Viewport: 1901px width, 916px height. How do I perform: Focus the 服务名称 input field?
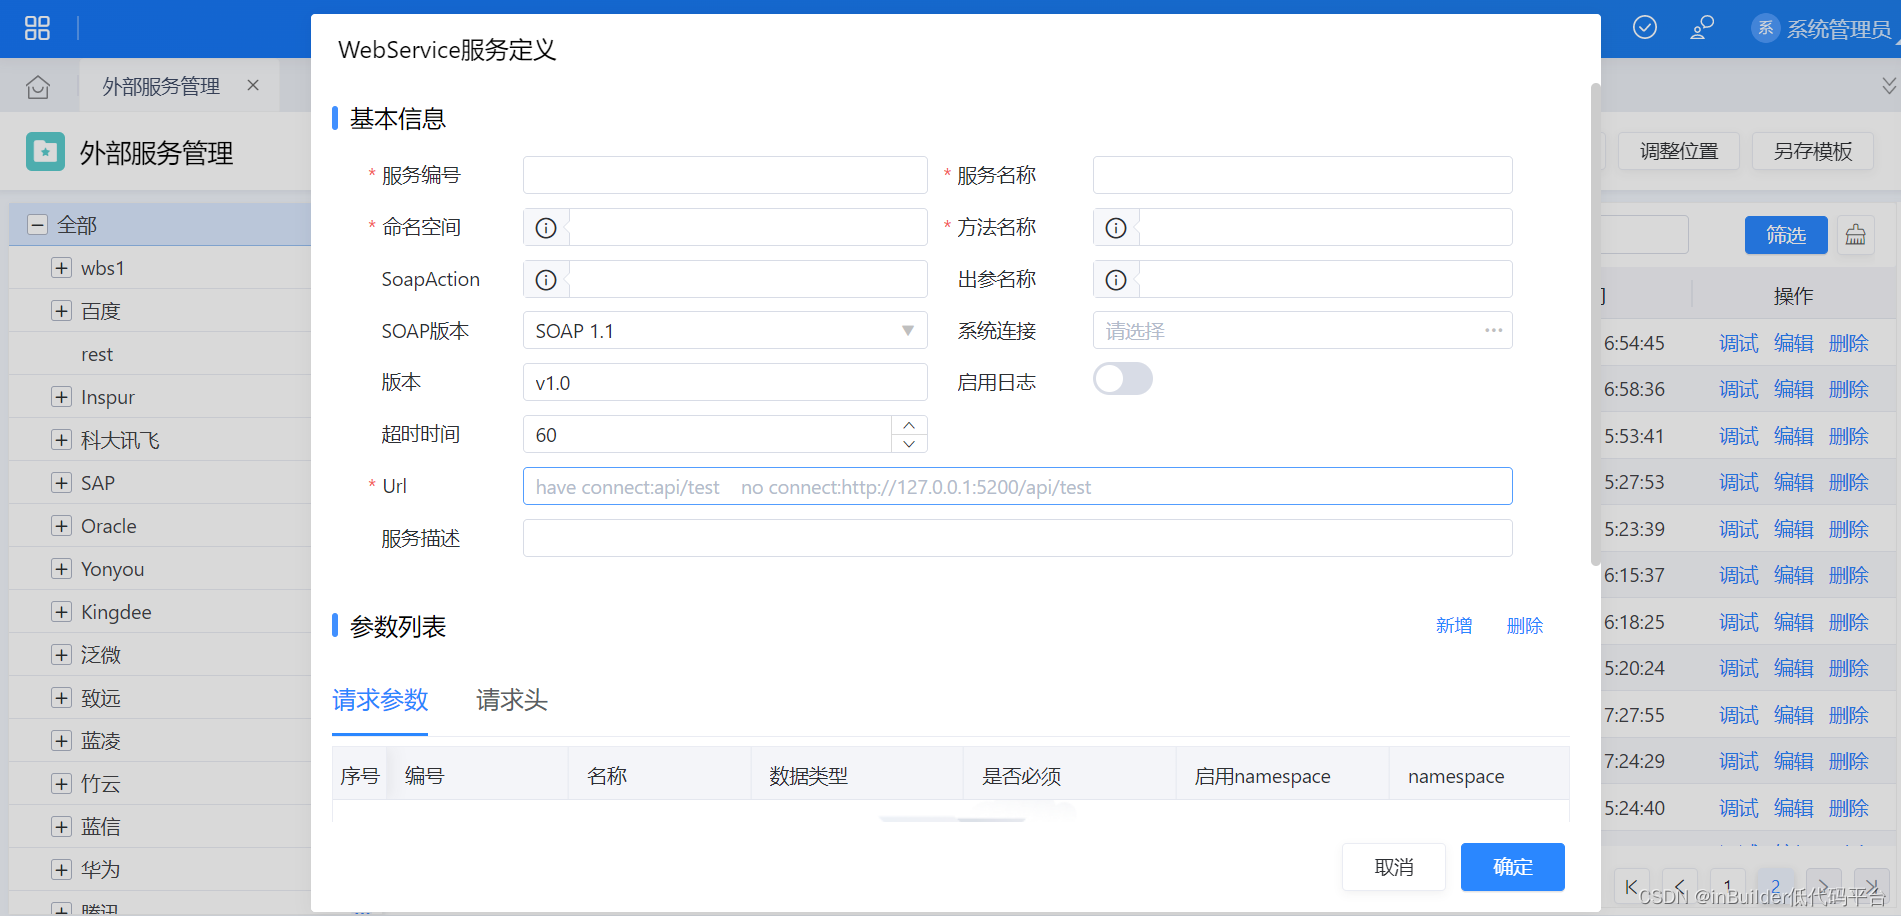point(1302,175)
